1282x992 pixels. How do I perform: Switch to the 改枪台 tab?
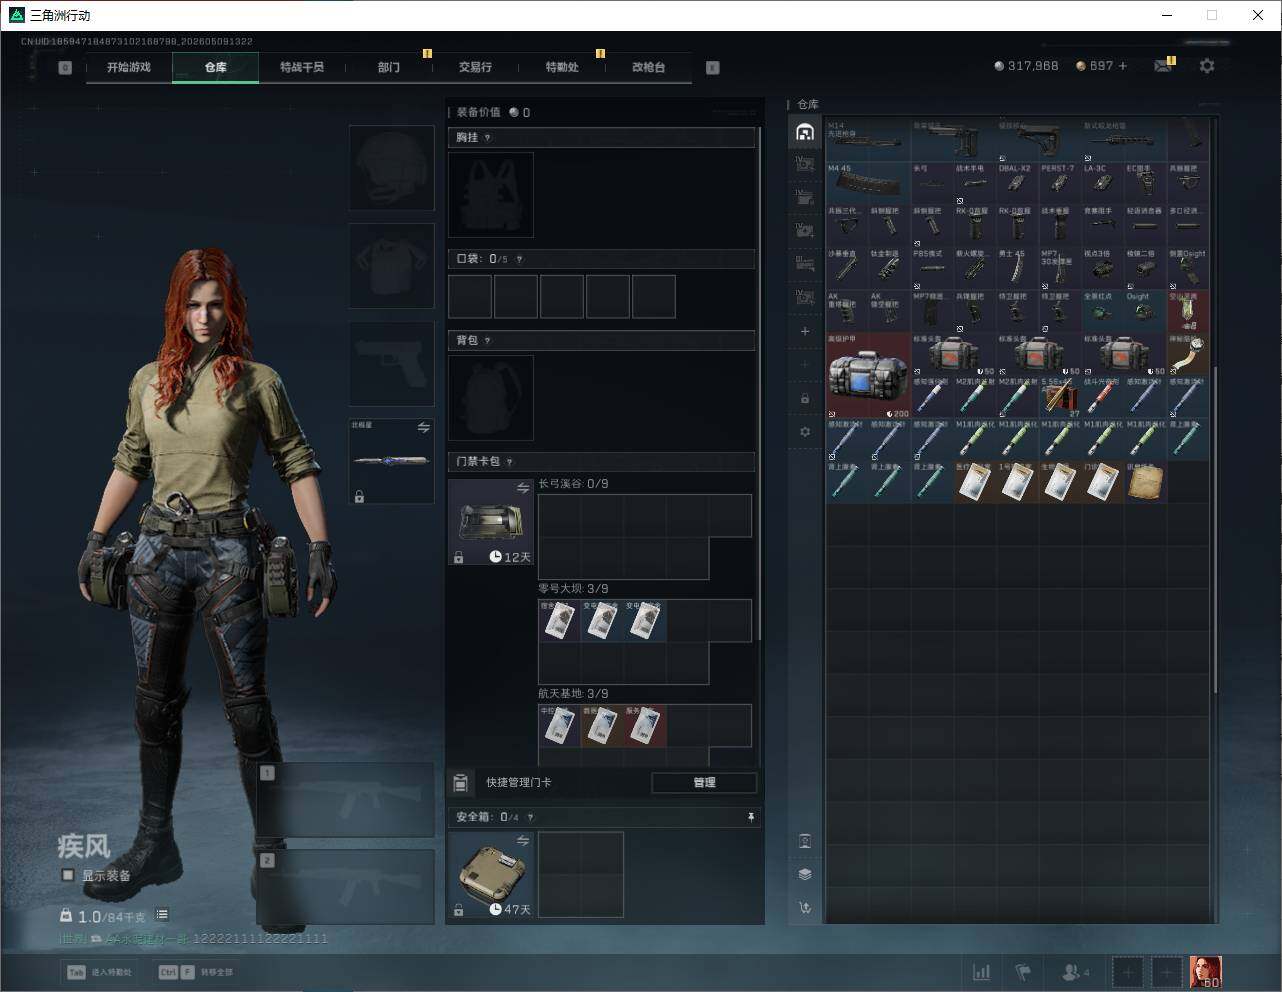click(x=648, y=67)
